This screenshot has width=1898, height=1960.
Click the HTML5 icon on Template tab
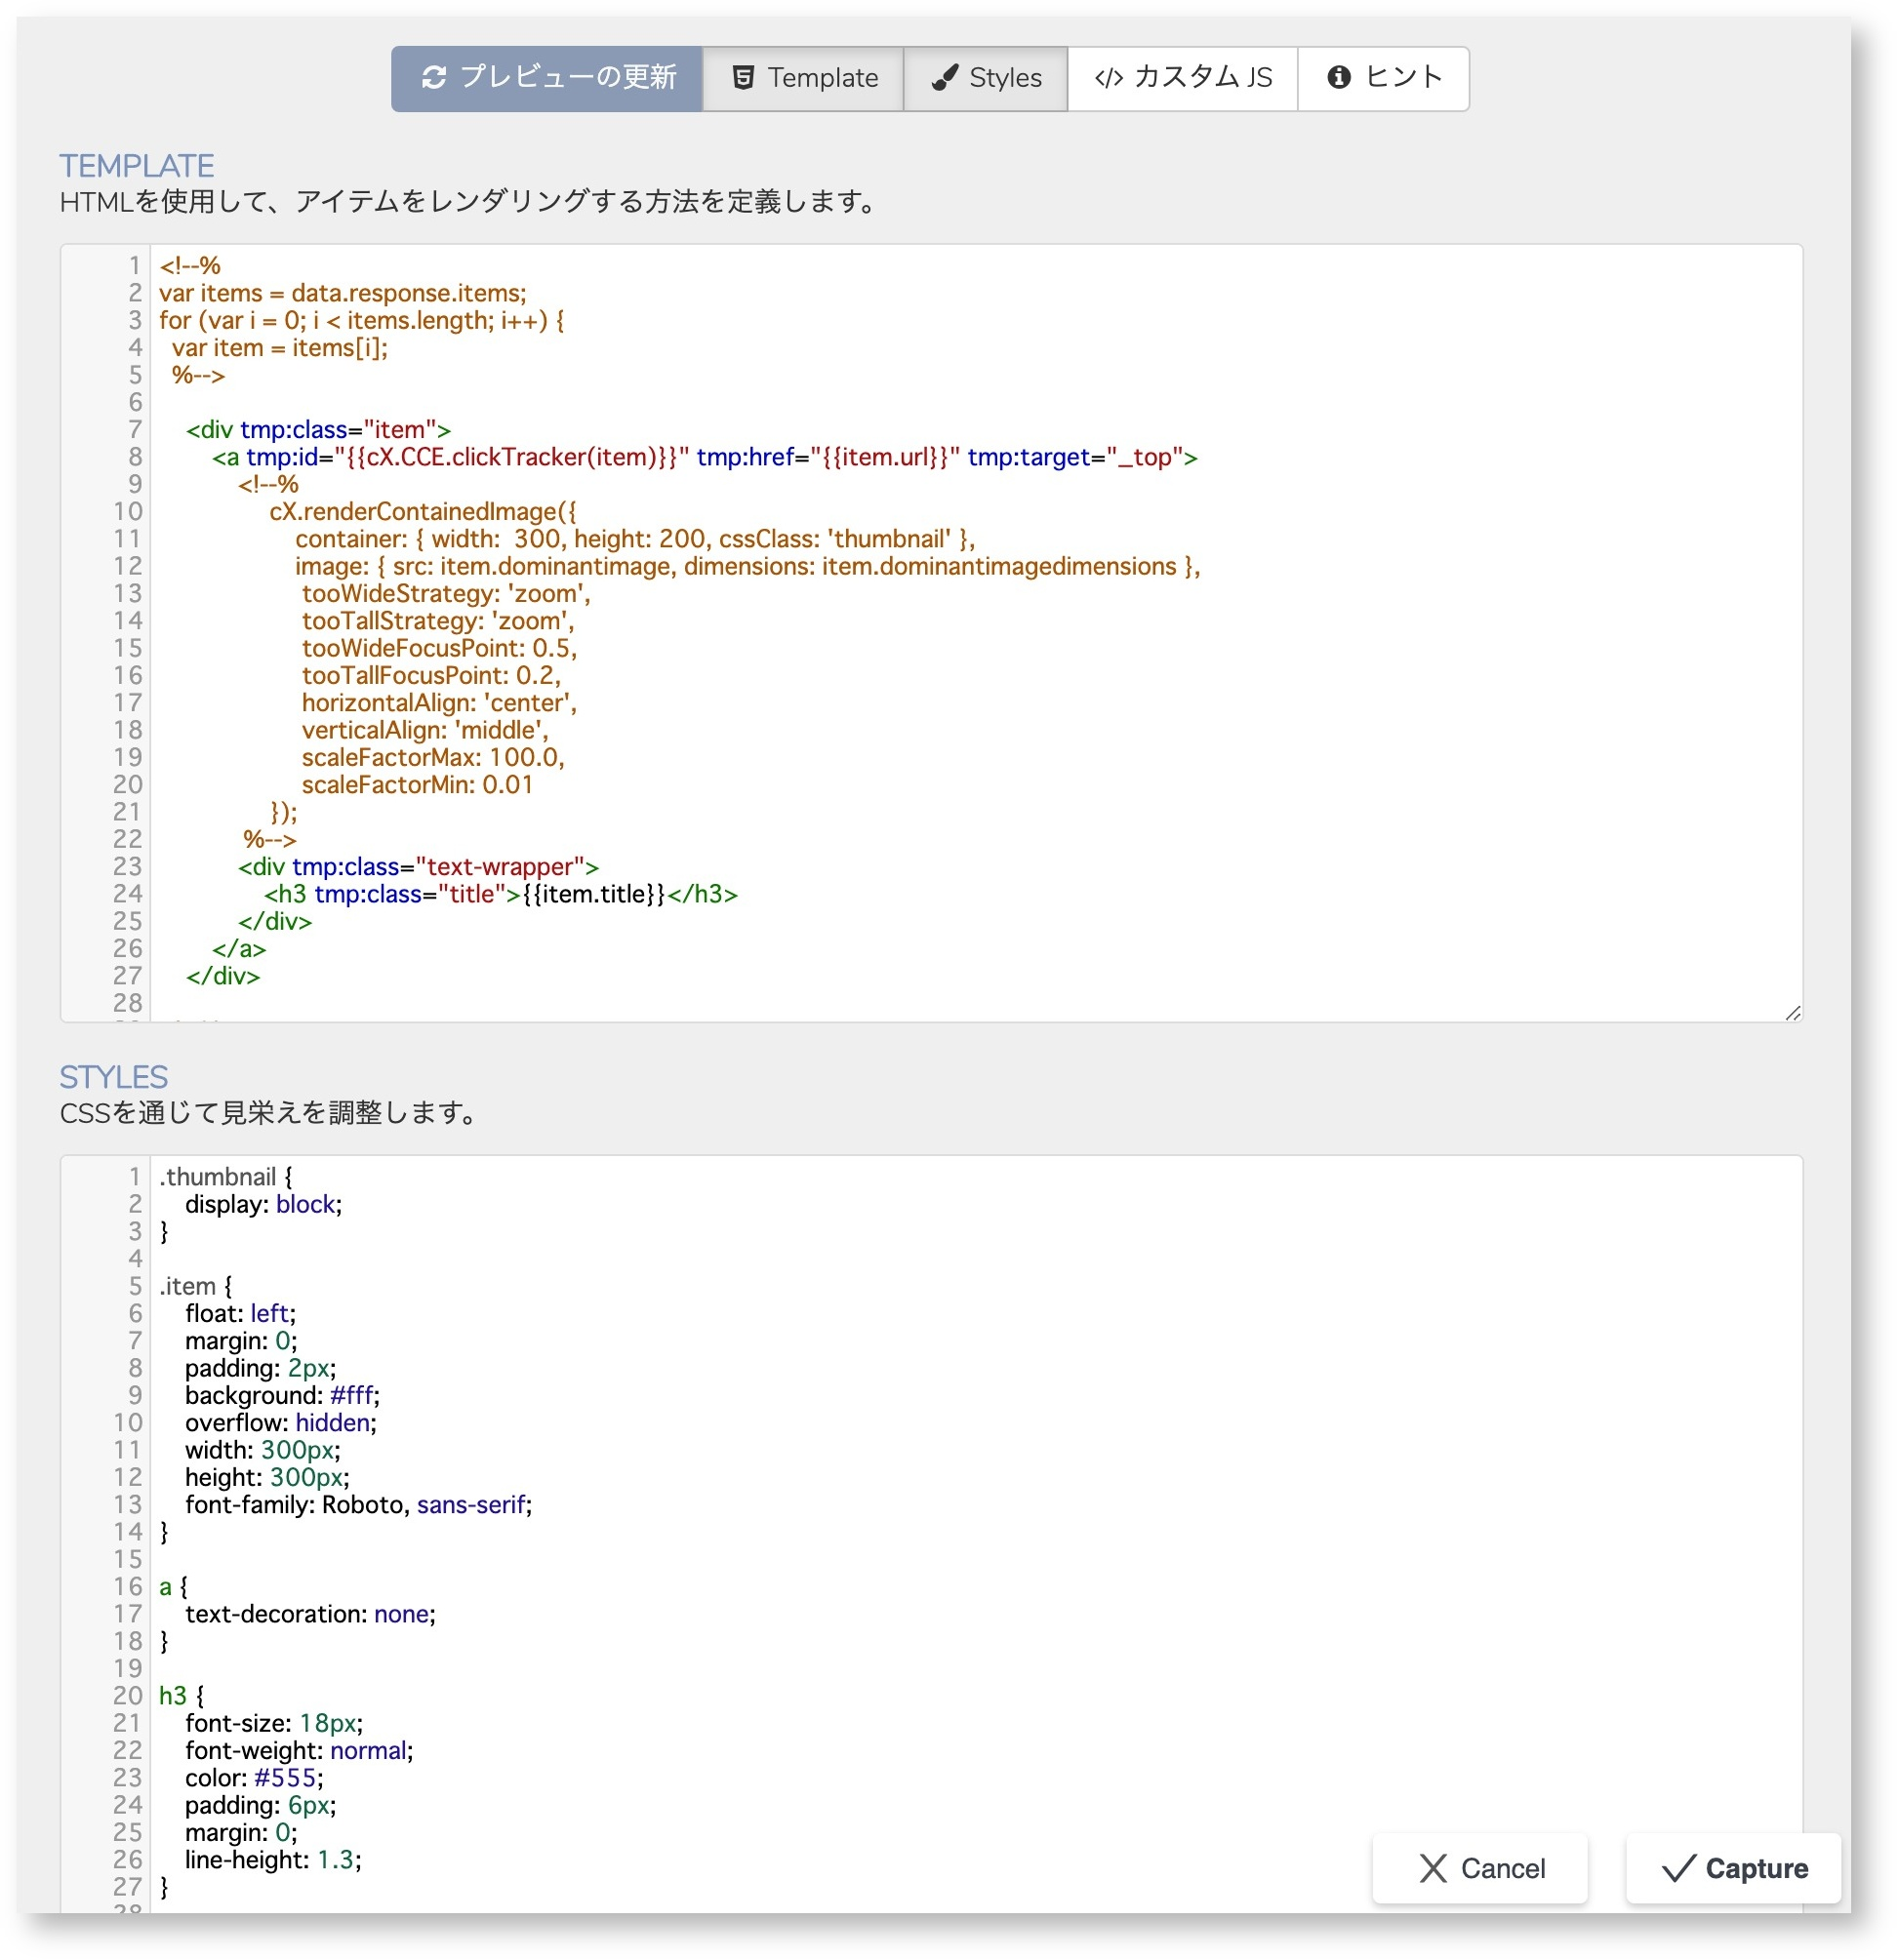tap(743, 78)
